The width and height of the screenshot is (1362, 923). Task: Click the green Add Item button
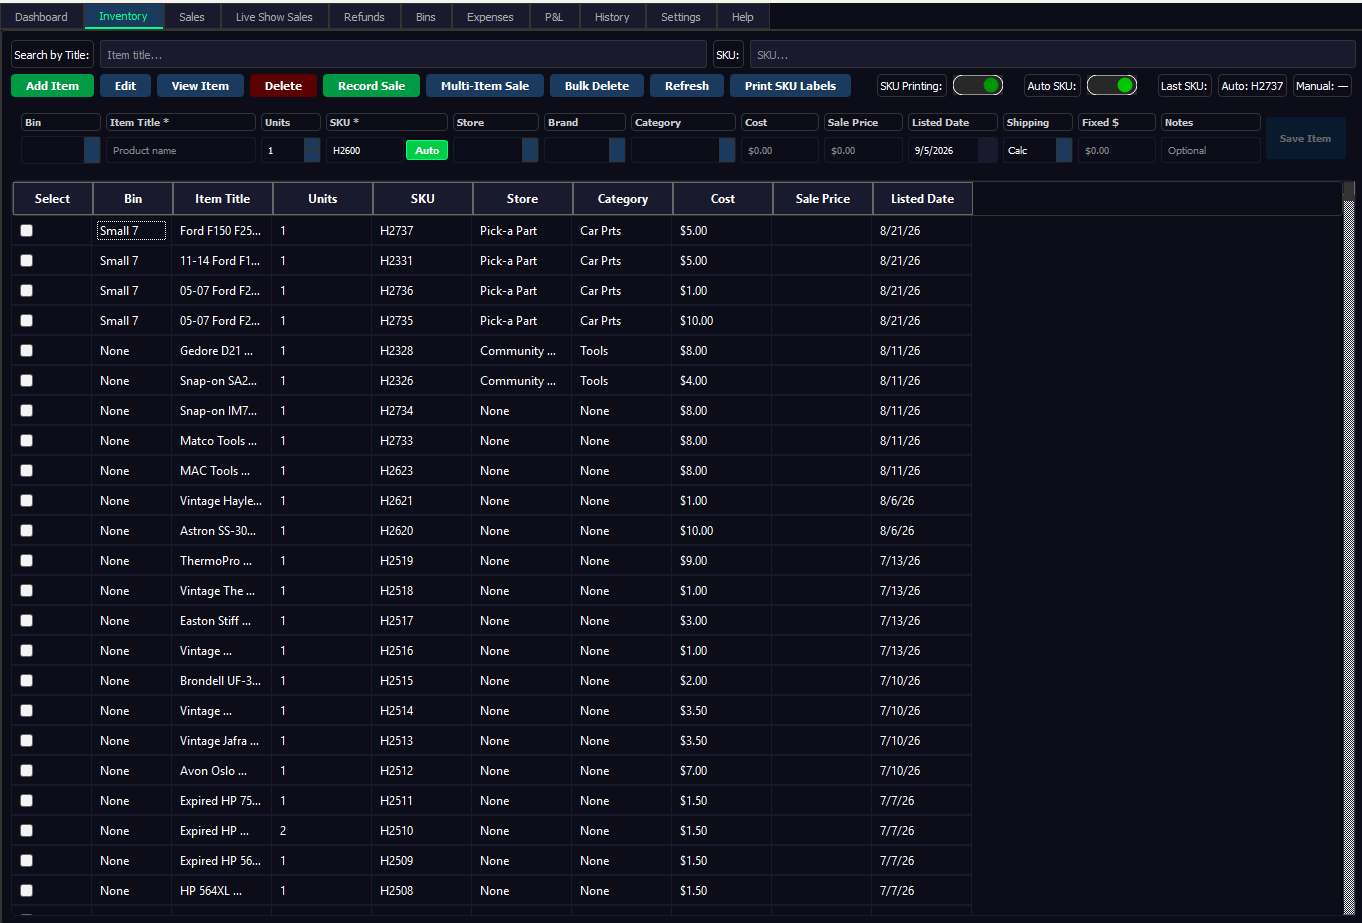point(52,86)
